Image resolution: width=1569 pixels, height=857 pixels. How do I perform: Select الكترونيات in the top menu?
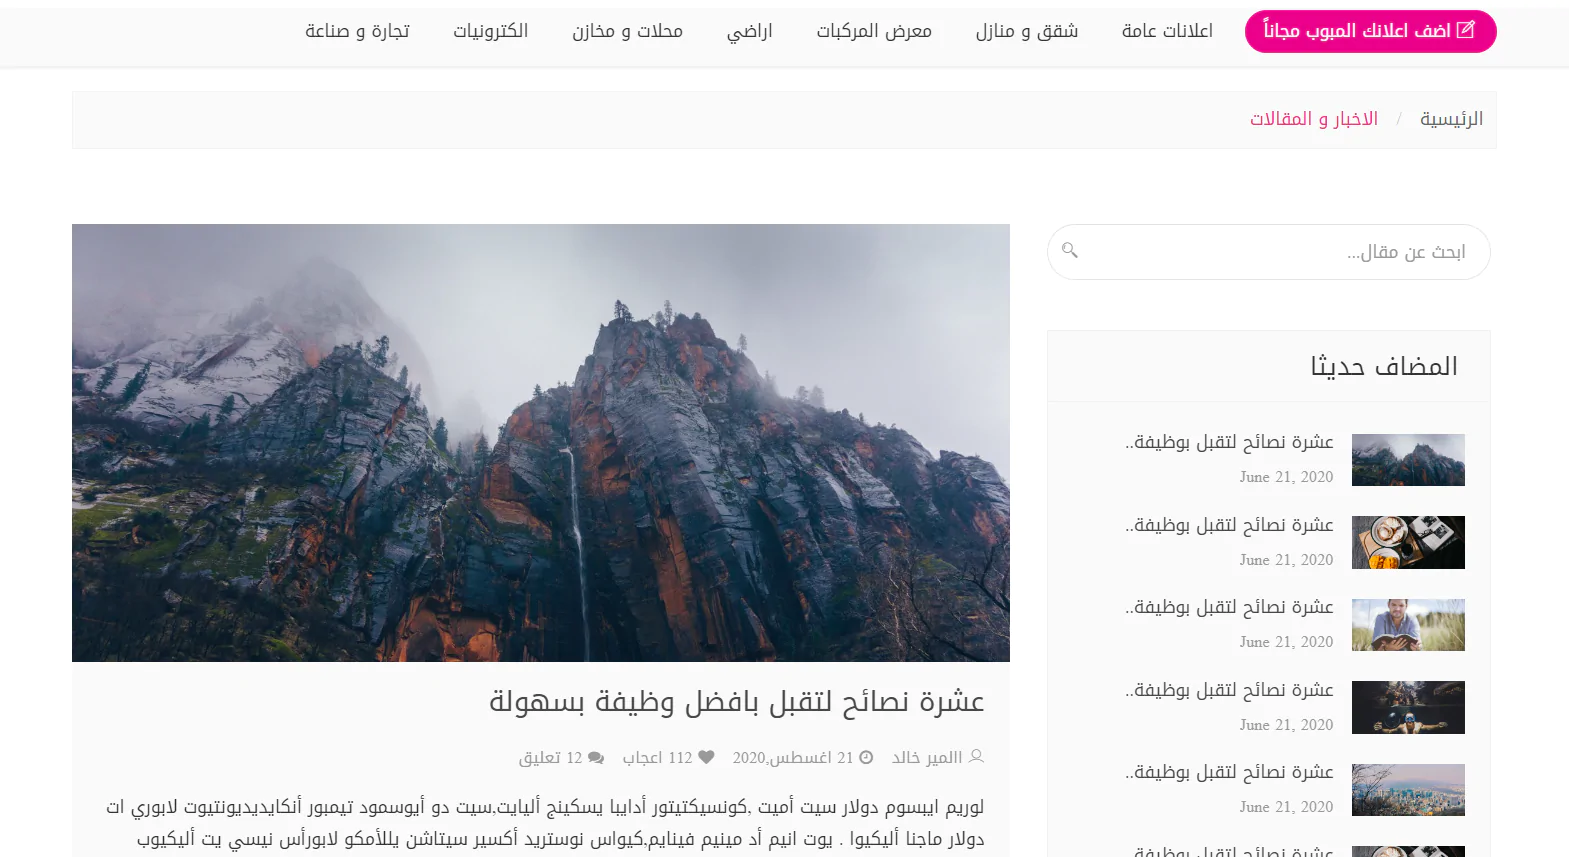point(490,31)
